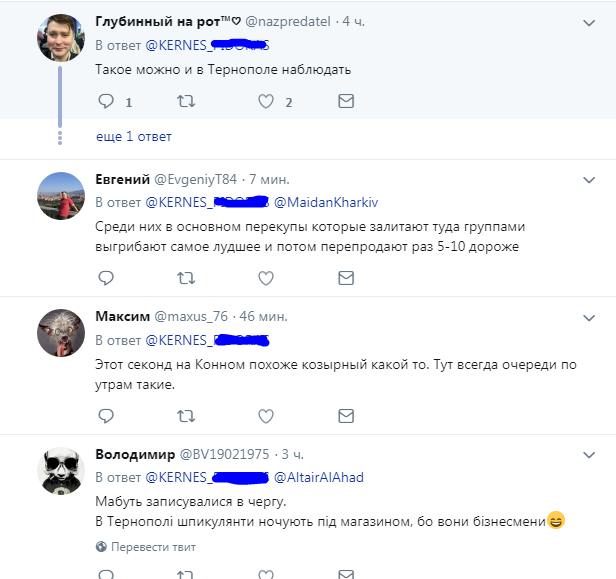Share Евгений's tweet by message icon
Image resolution: width=616 pixels, height=579 pixels.
pos(346,277)
